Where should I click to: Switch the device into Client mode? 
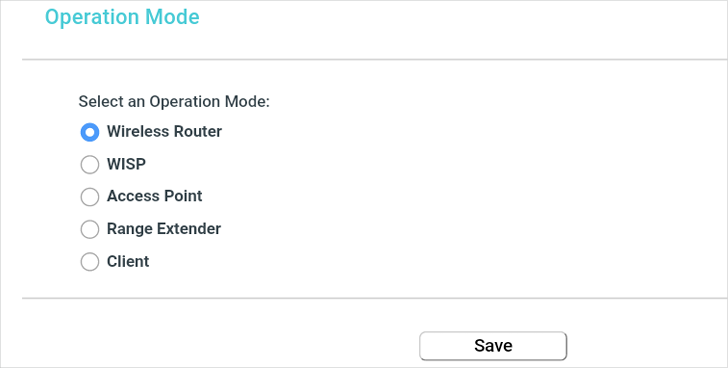coord(90,262)
